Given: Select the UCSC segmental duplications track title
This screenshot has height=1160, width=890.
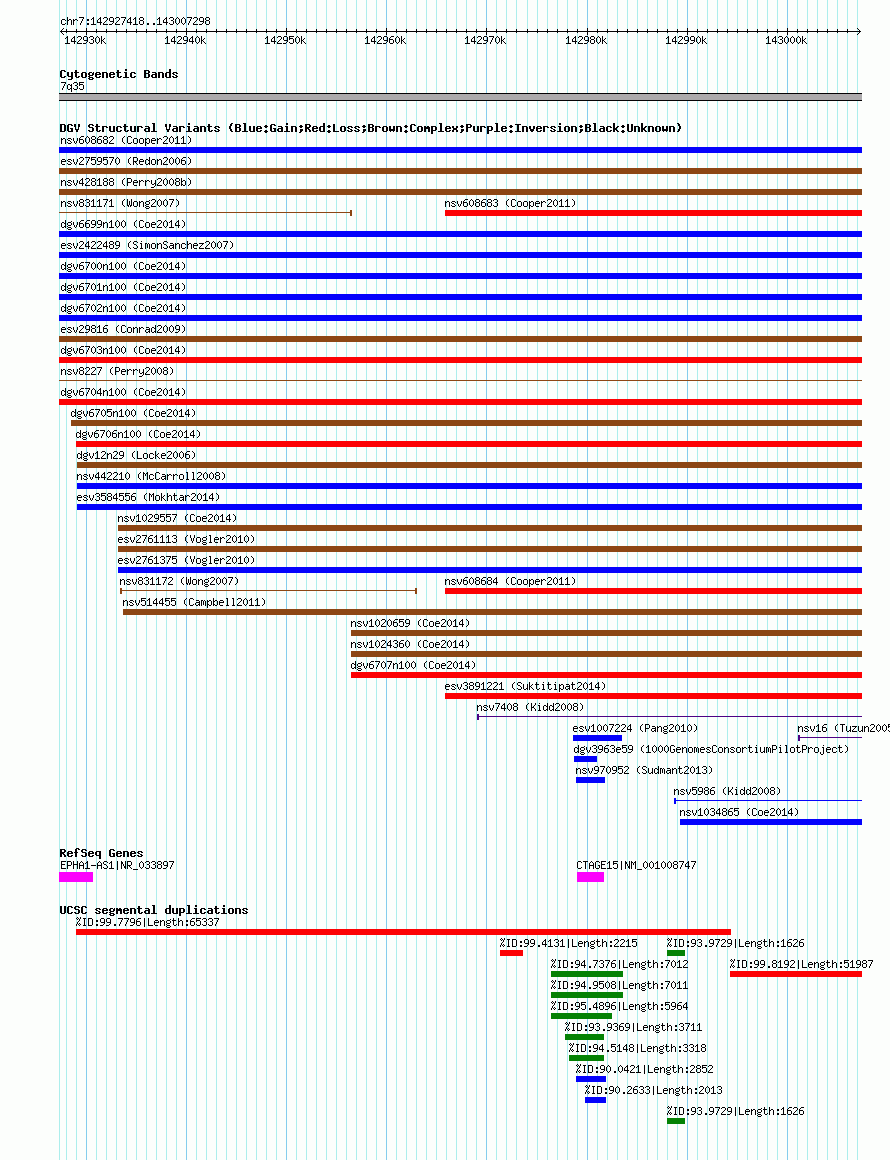Looking at the screenshot, I should click(x=154, y=910).
